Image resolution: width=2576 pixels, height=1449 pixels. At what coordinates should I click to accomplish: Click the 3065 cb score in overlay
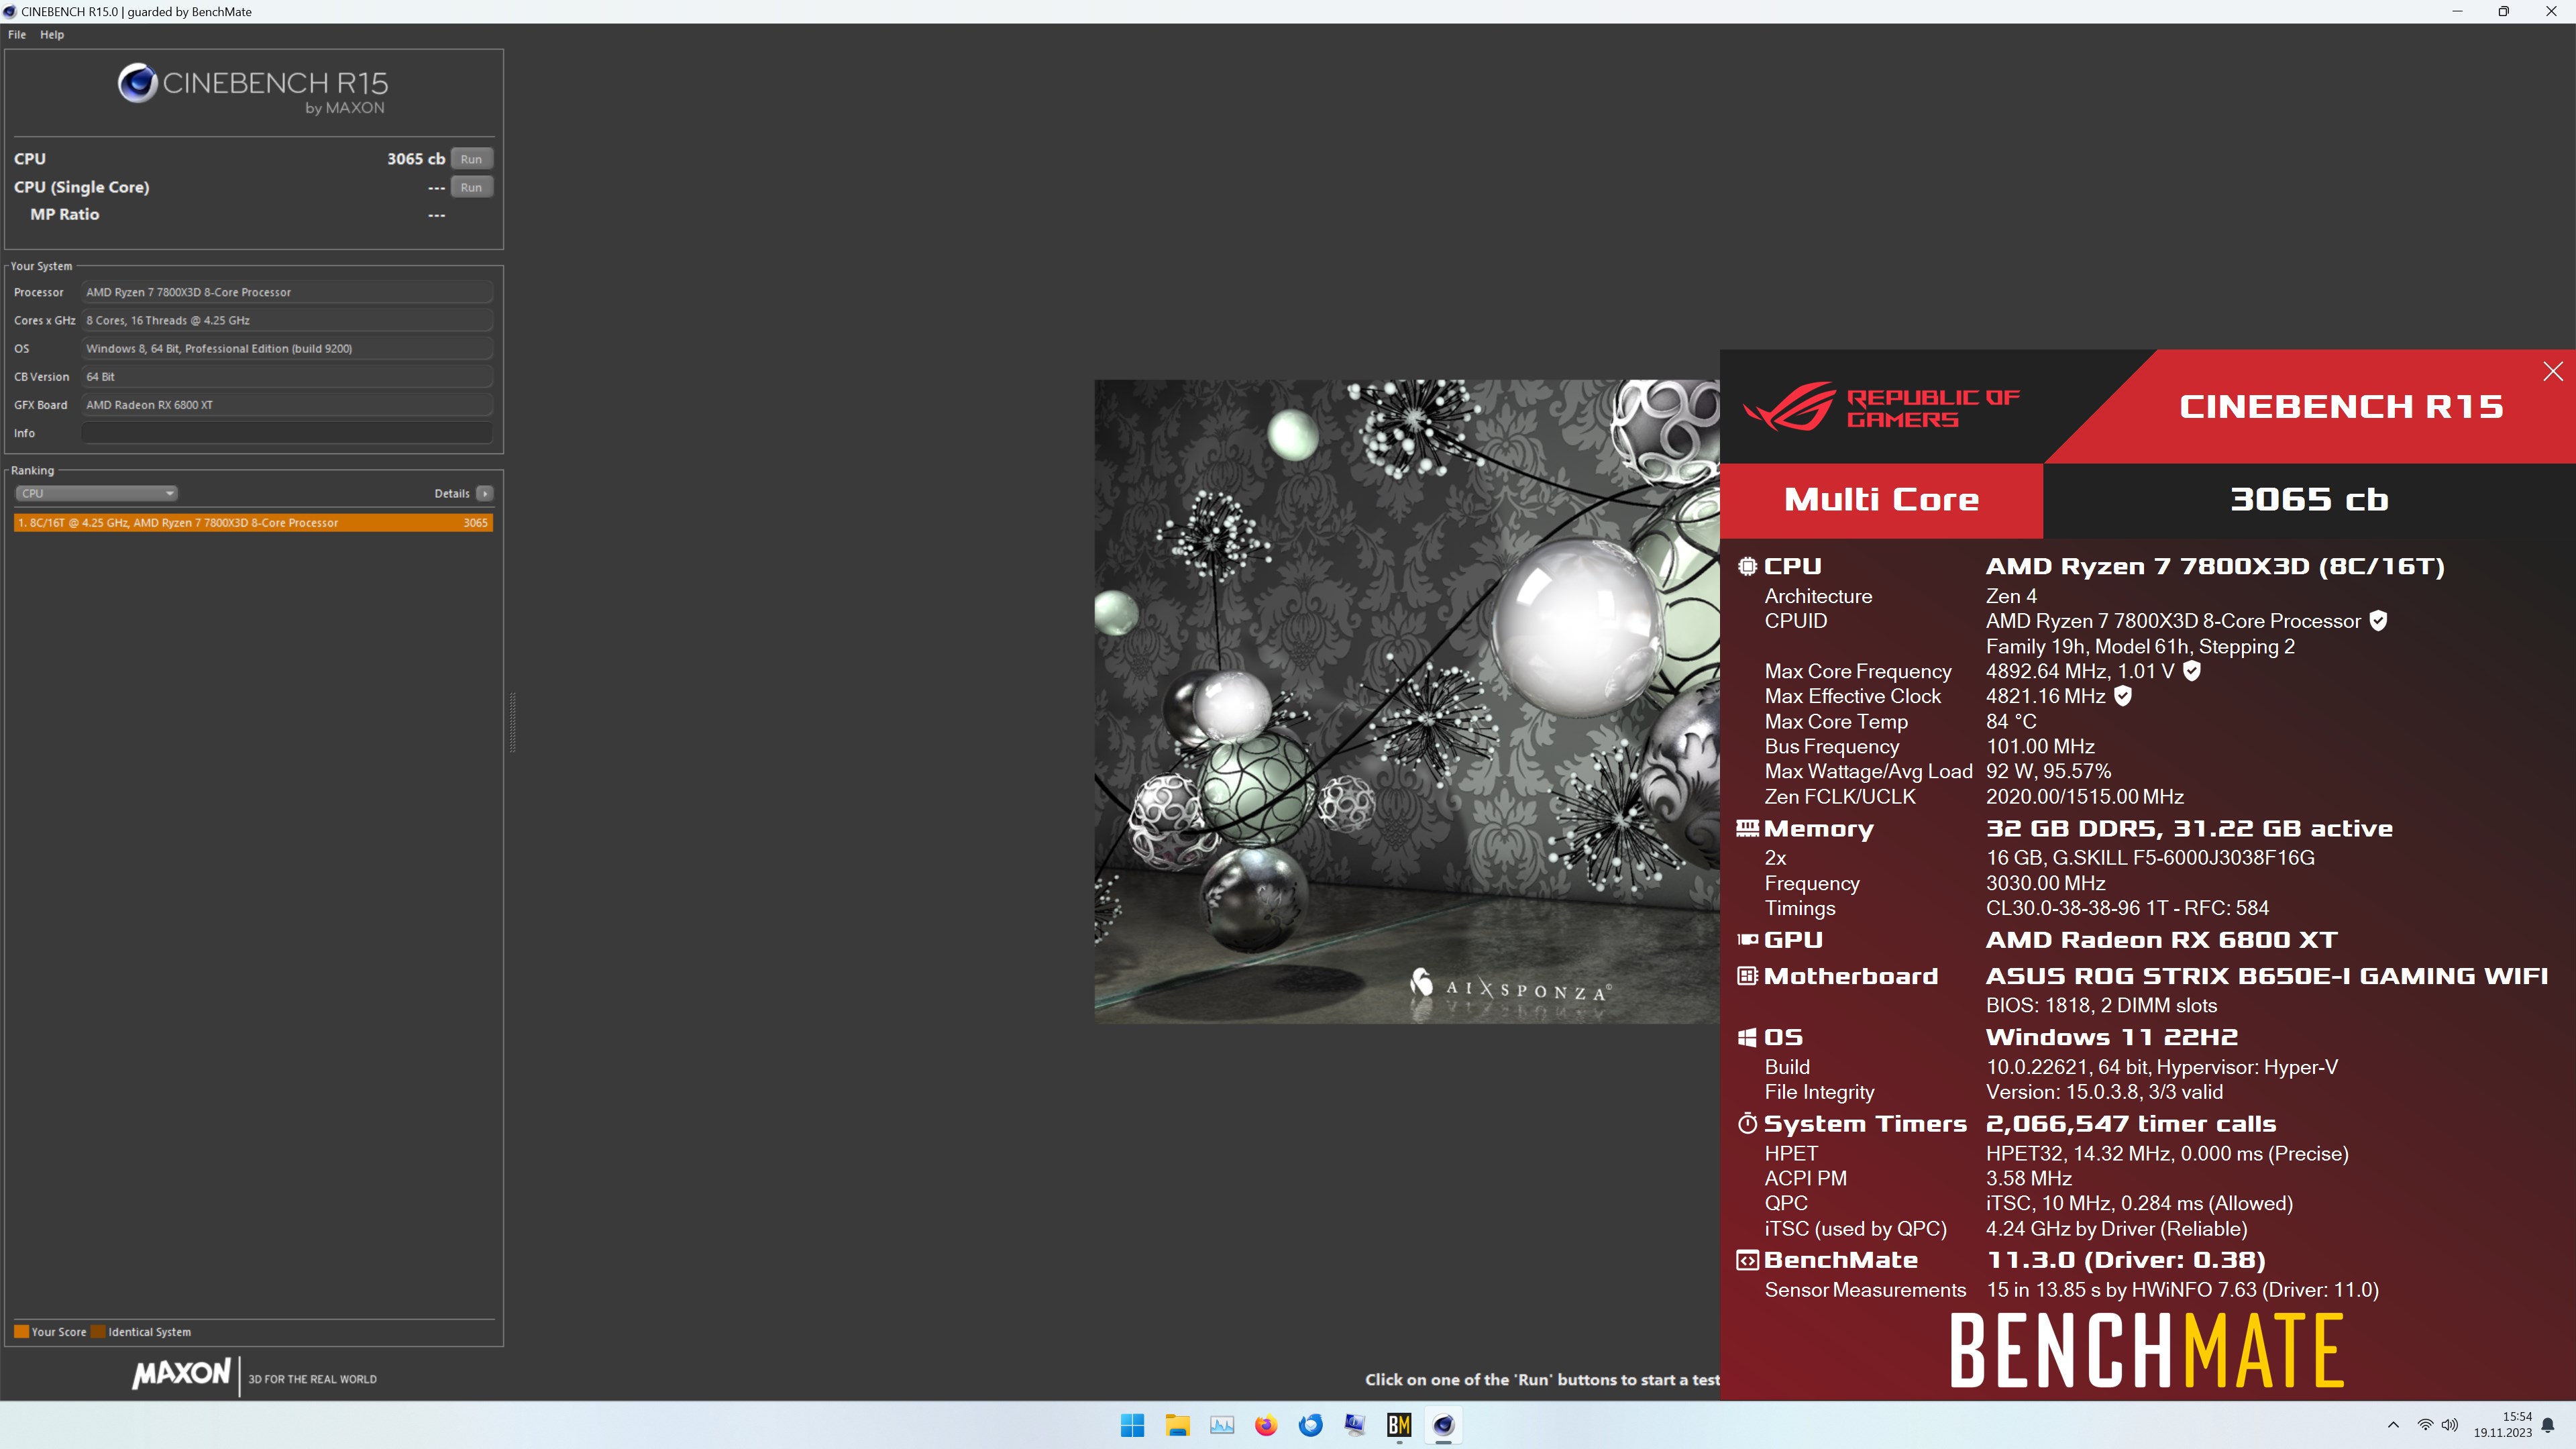(x=2309, y=499)
